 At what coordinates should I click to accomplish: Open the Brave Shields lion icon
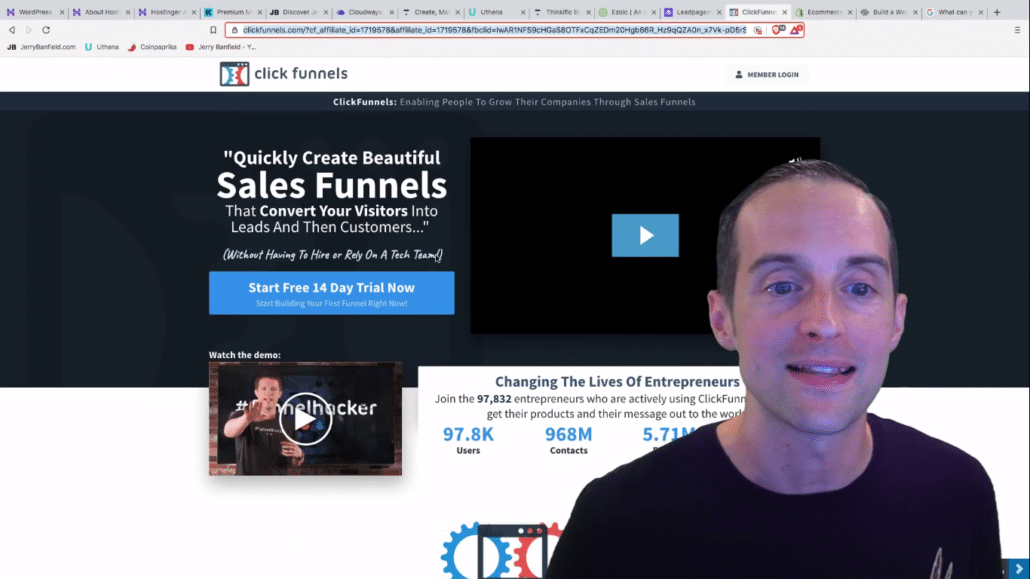coord(778,30)
